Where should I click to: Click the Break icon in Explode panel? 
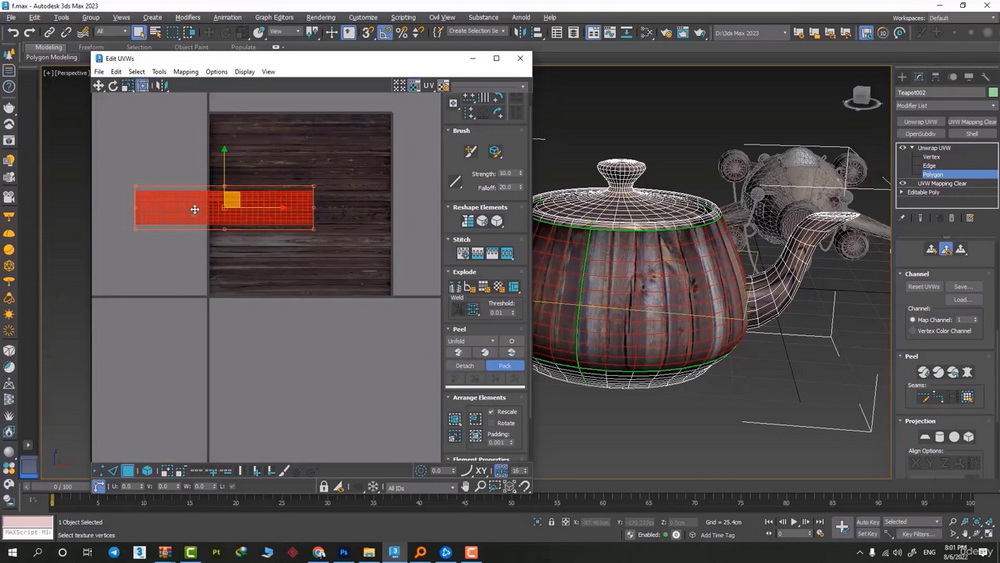click(455, 287)
